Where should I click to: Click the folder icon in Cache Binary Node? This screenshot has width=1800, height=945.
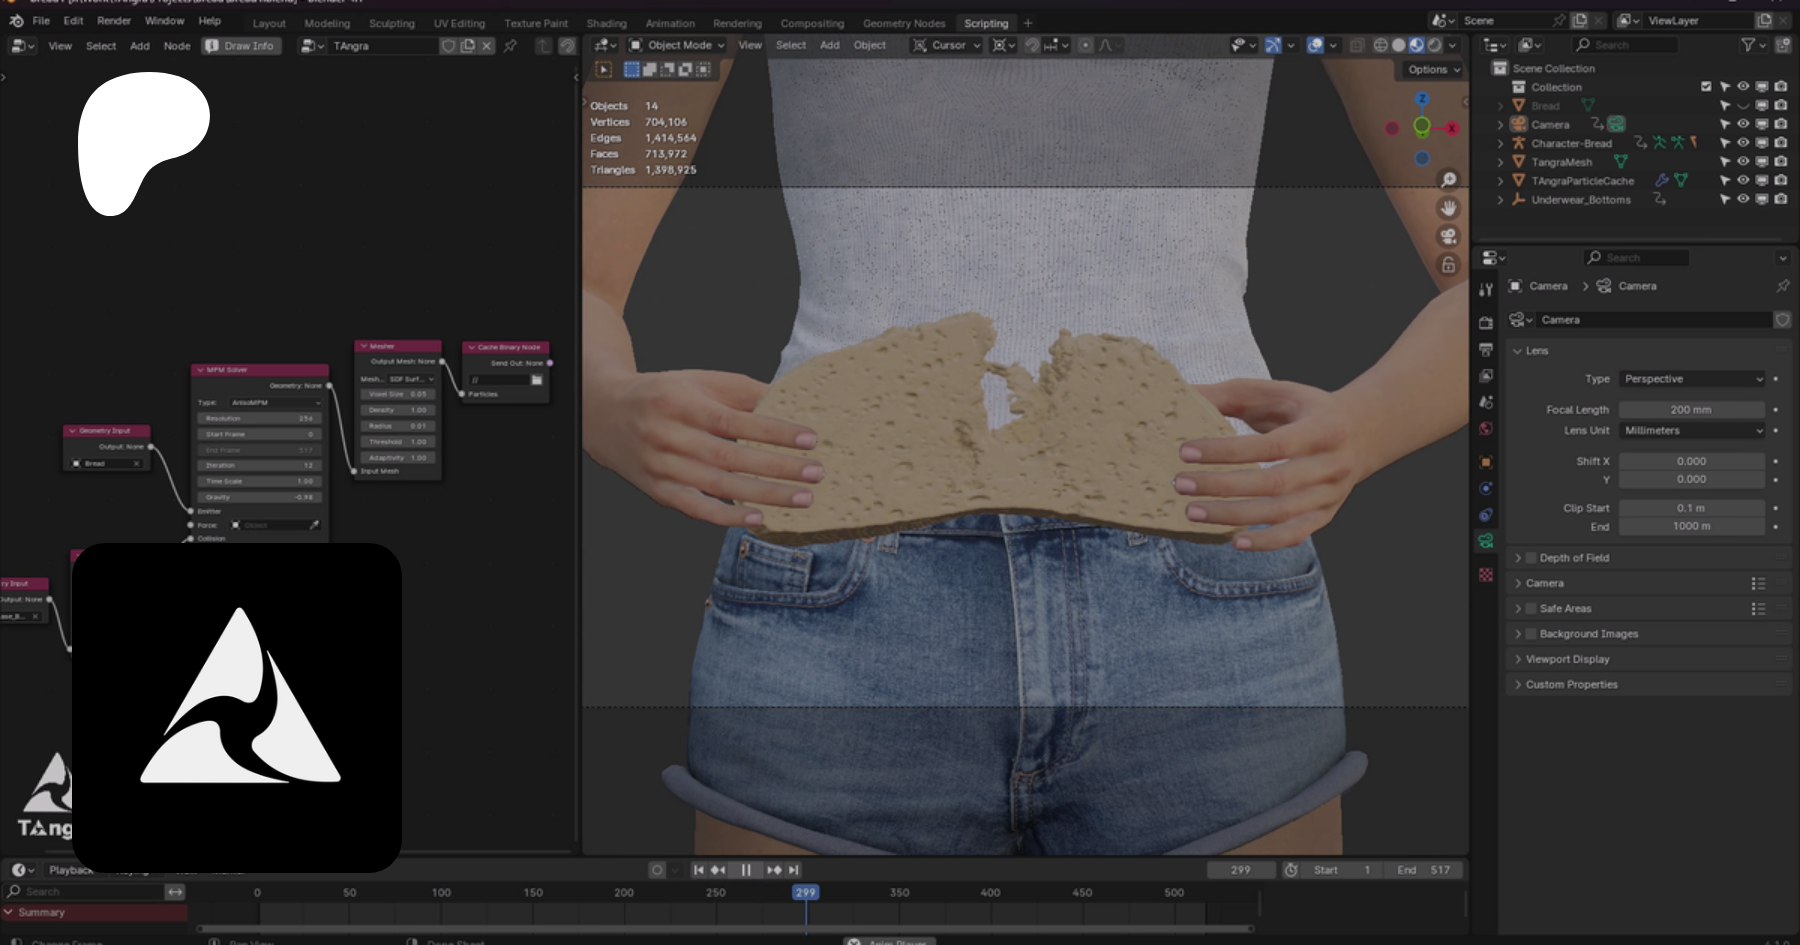click(537, 380)
